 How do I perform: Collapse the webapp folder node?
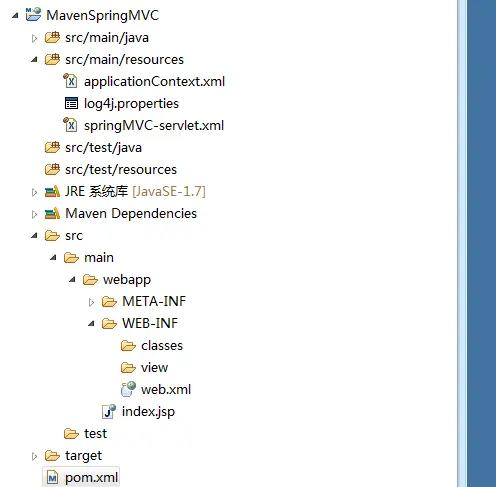point(72,279)
